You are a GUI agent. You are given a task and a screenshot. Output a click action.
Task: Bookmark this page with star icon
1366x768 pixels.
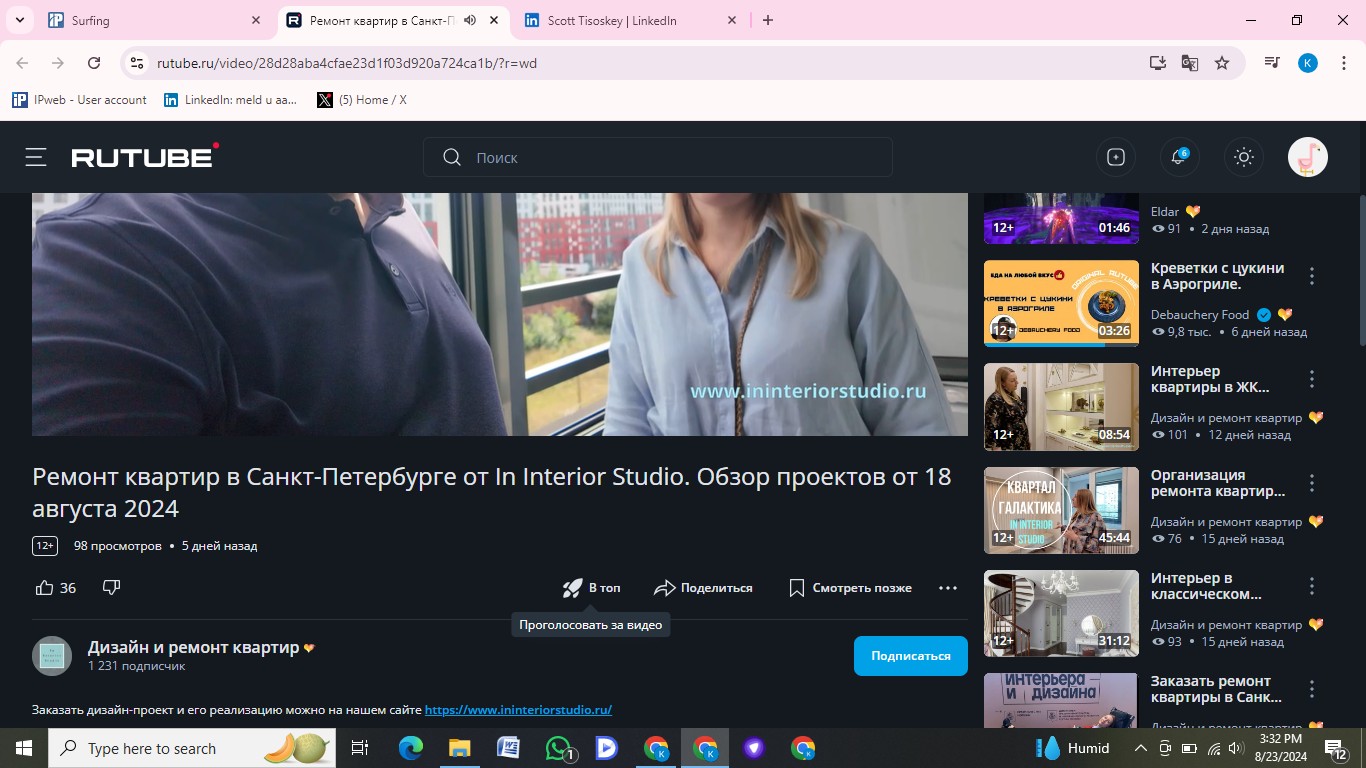tap(1222, 63)
